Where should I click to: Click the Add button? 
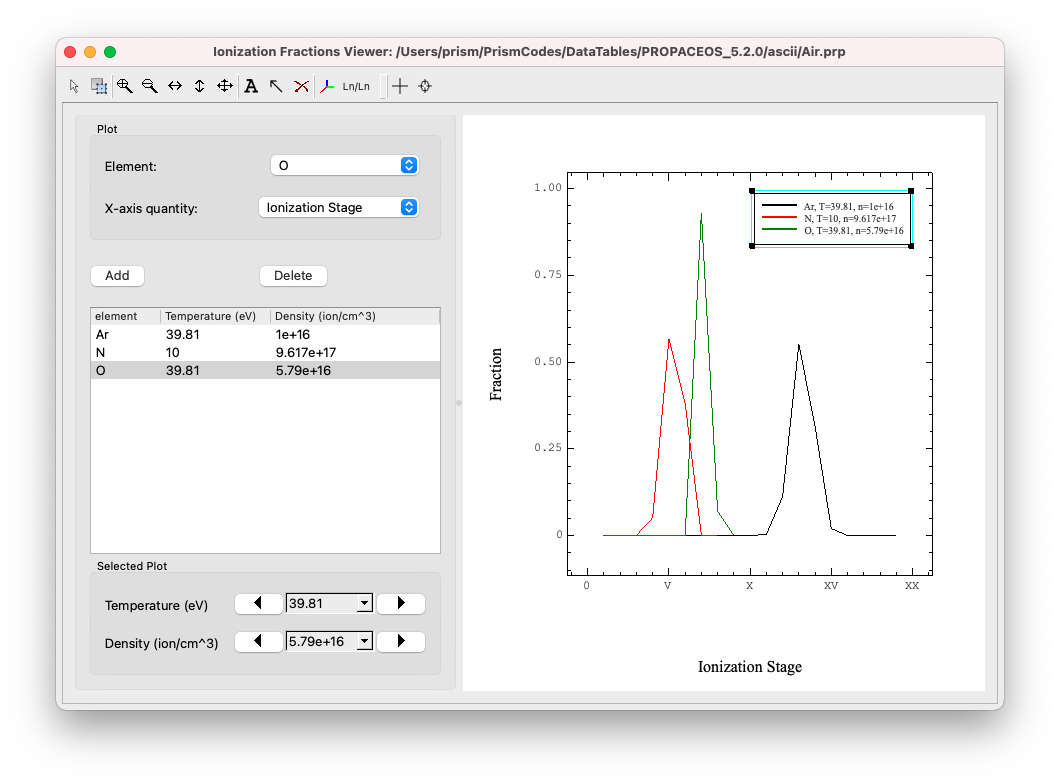pyautogui.click(x=117, y=275)
